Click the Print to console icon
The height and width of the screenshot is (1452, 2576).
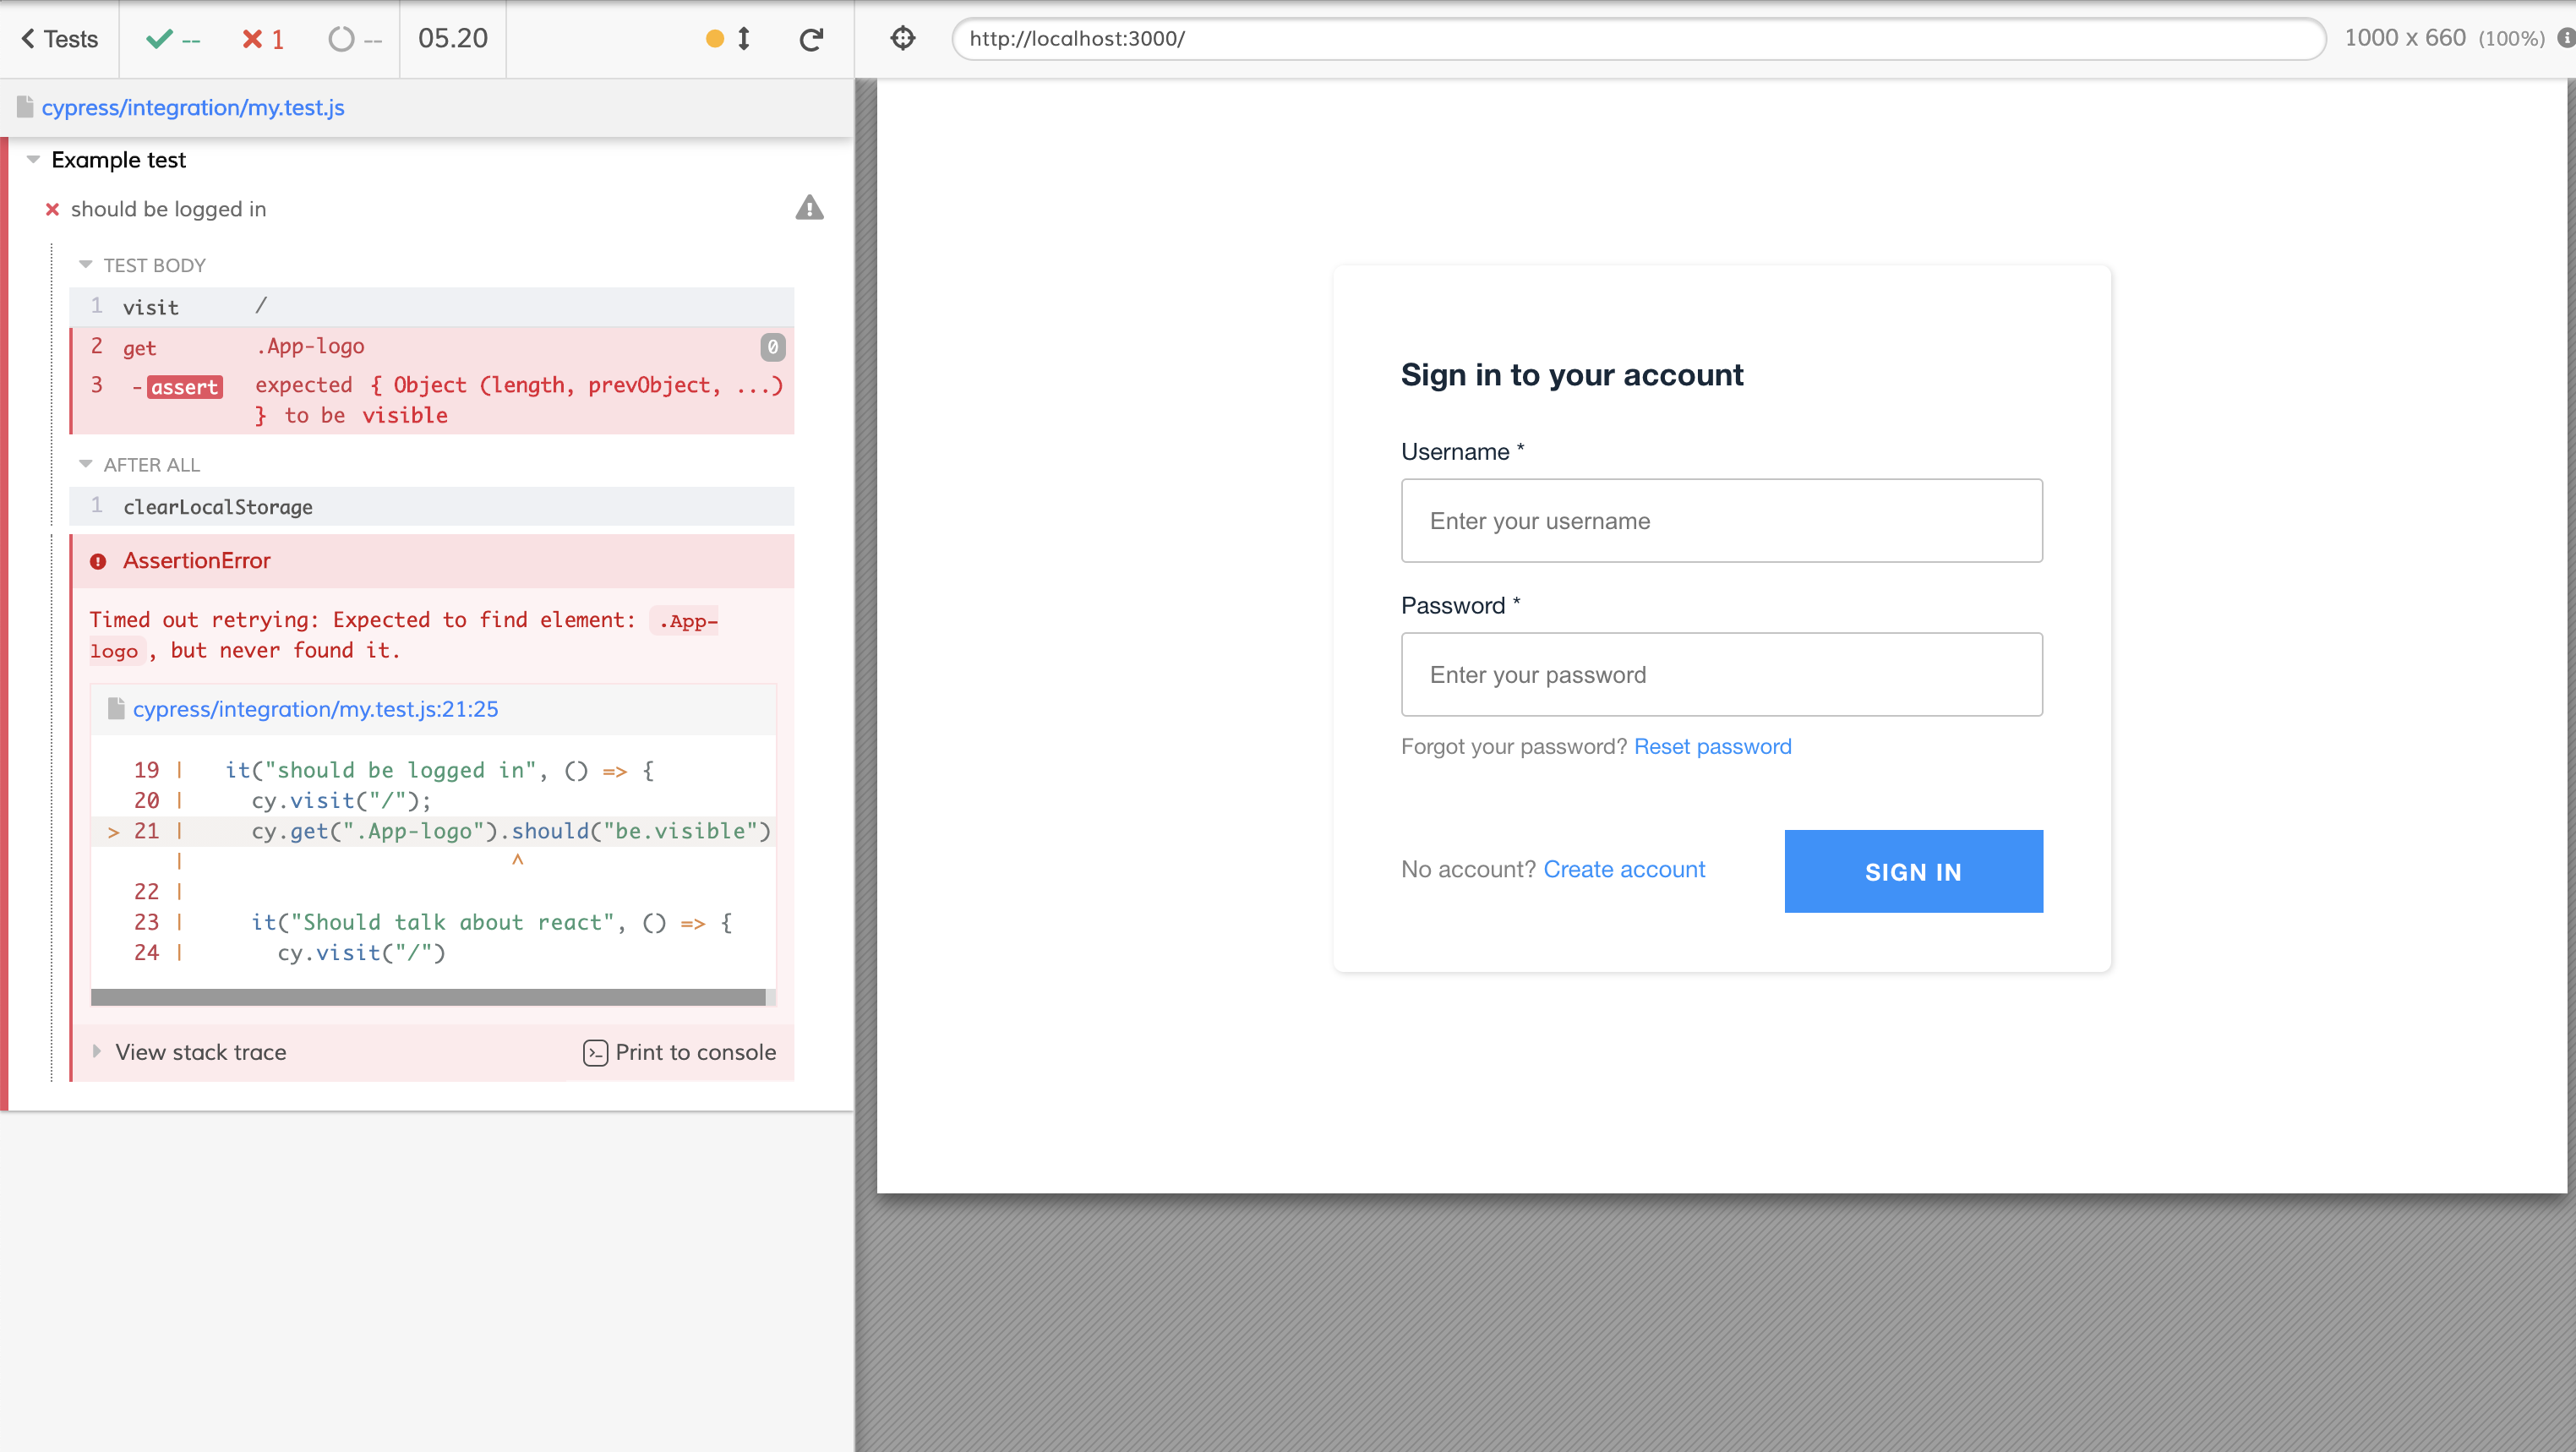(596, 1052)
